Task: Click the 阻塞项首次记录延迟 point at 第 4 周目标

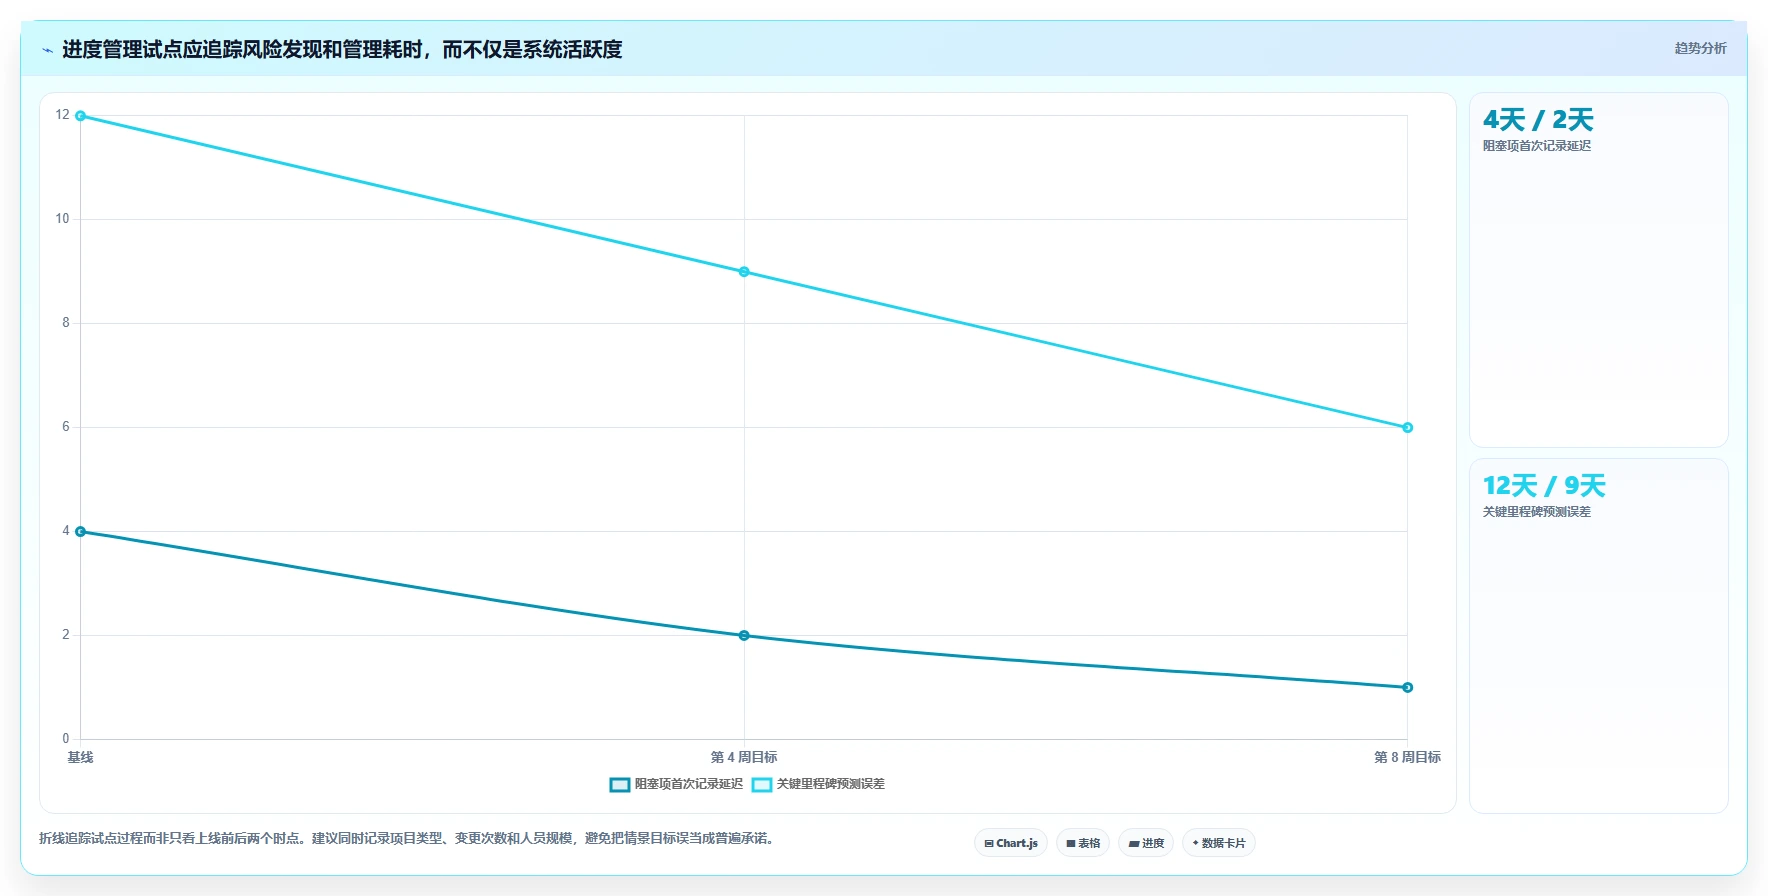Action: 744,636
